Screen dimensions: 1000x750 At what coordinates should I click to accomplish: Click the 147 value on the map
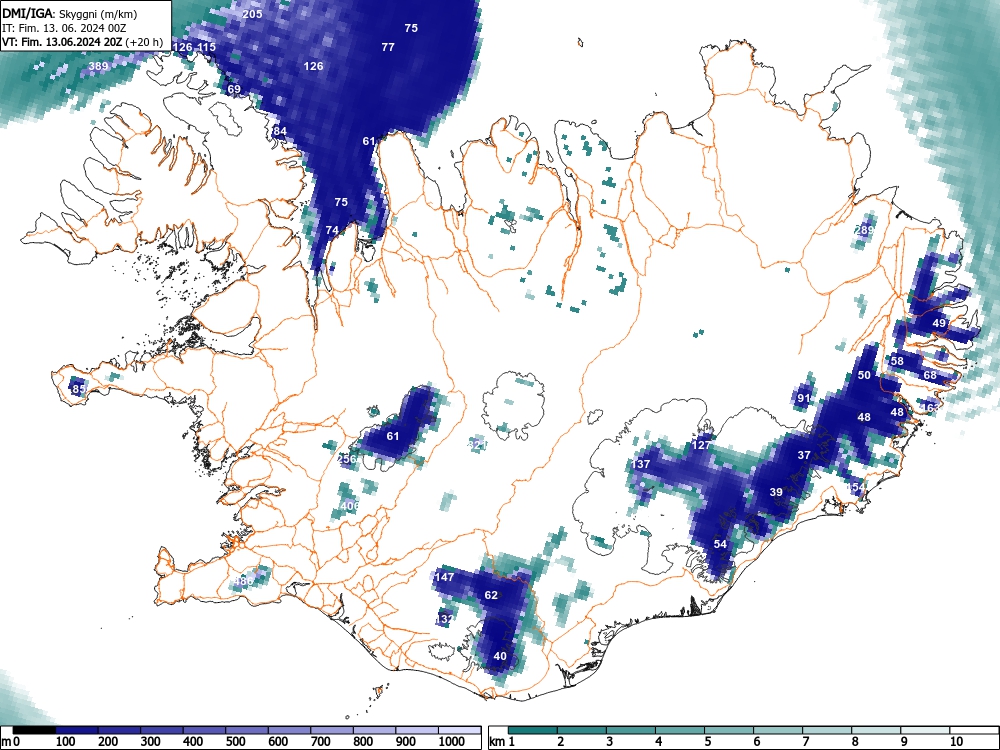pos(445,577)
